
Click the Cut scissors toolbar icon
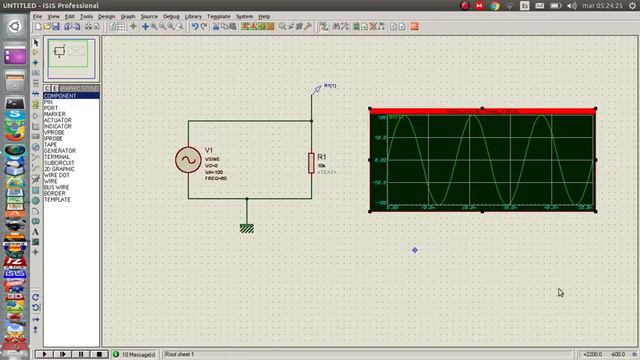(216, 27)
